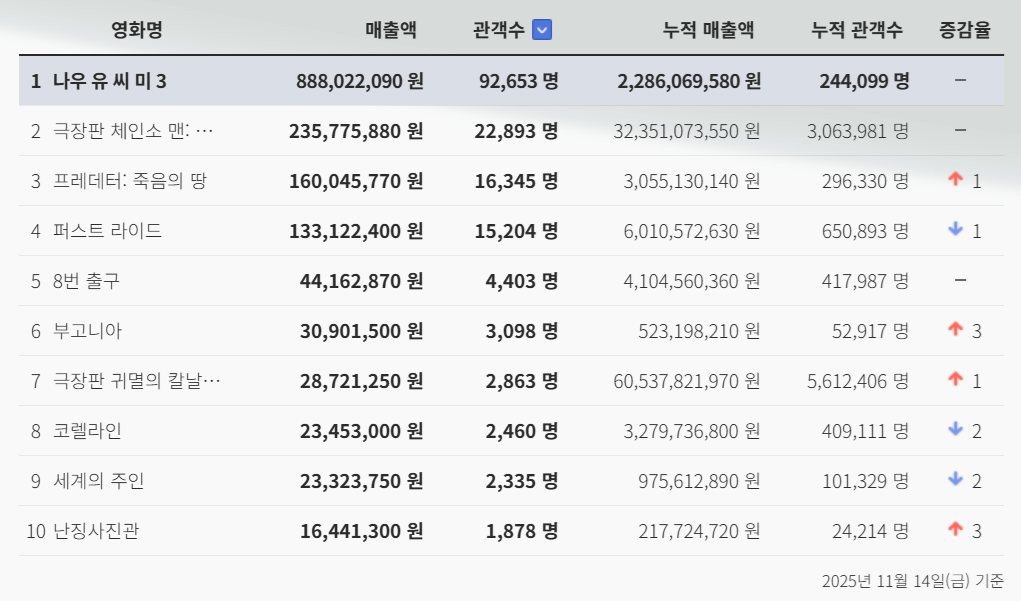Select cumulative revenue 217,724,720 원

[x=699, y=531]
